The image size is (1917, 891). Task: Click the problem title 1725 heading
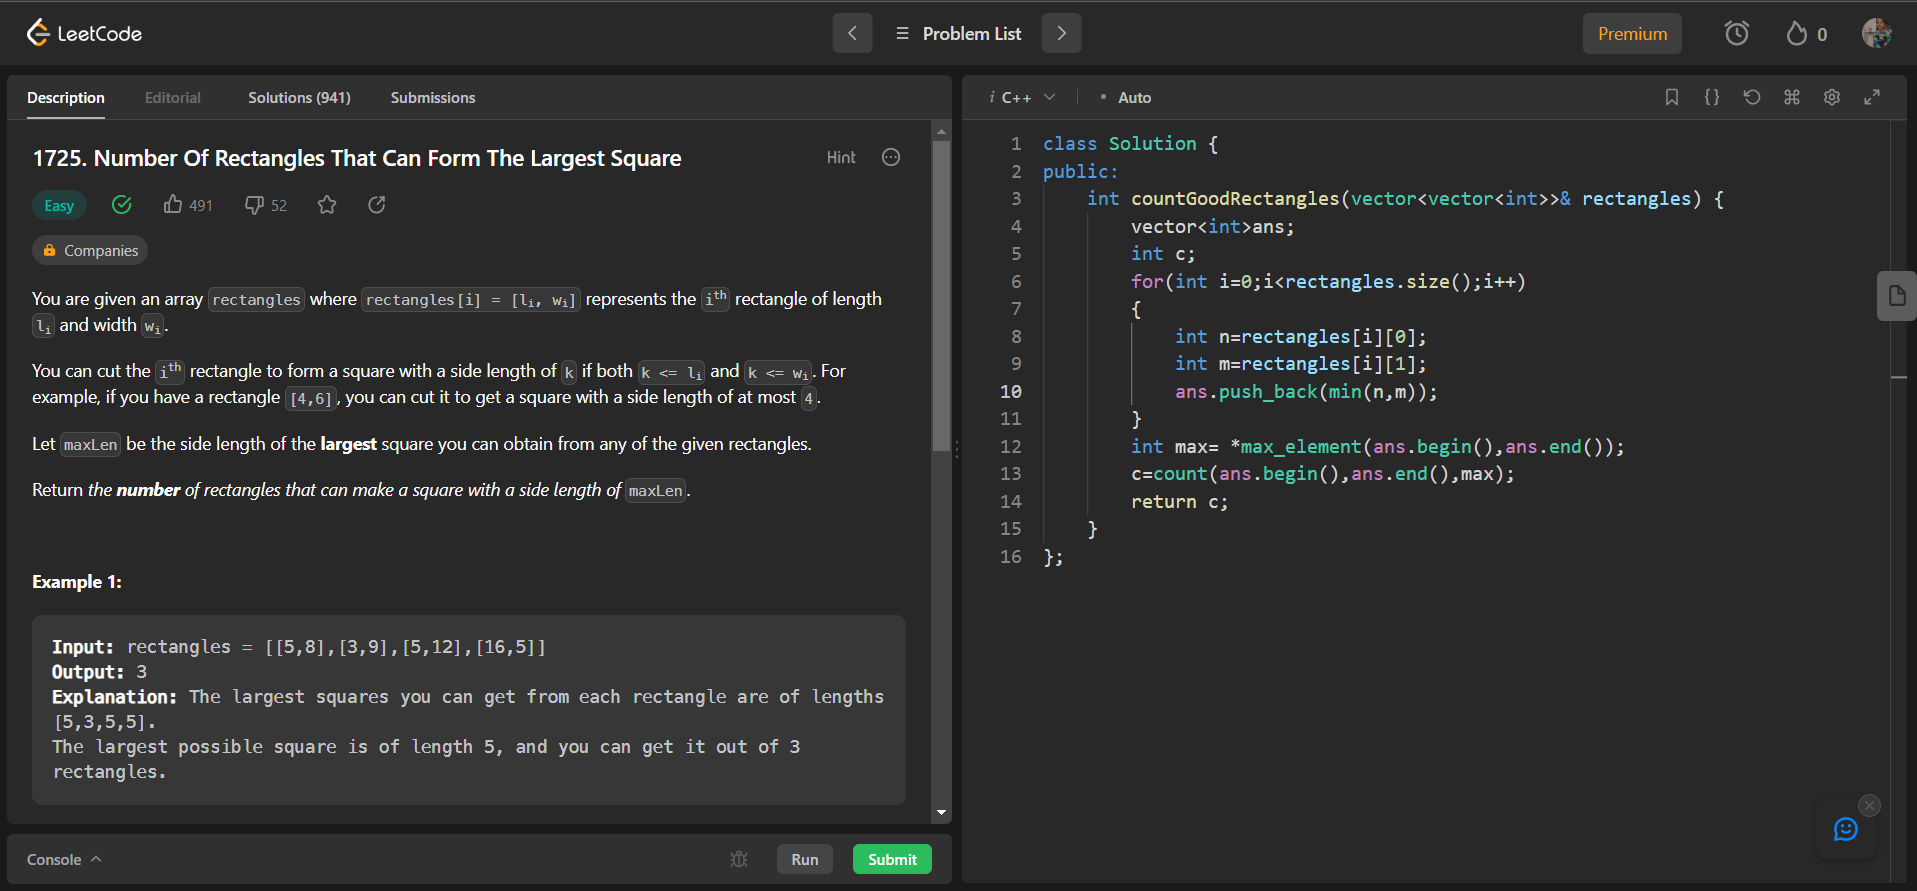357,158
